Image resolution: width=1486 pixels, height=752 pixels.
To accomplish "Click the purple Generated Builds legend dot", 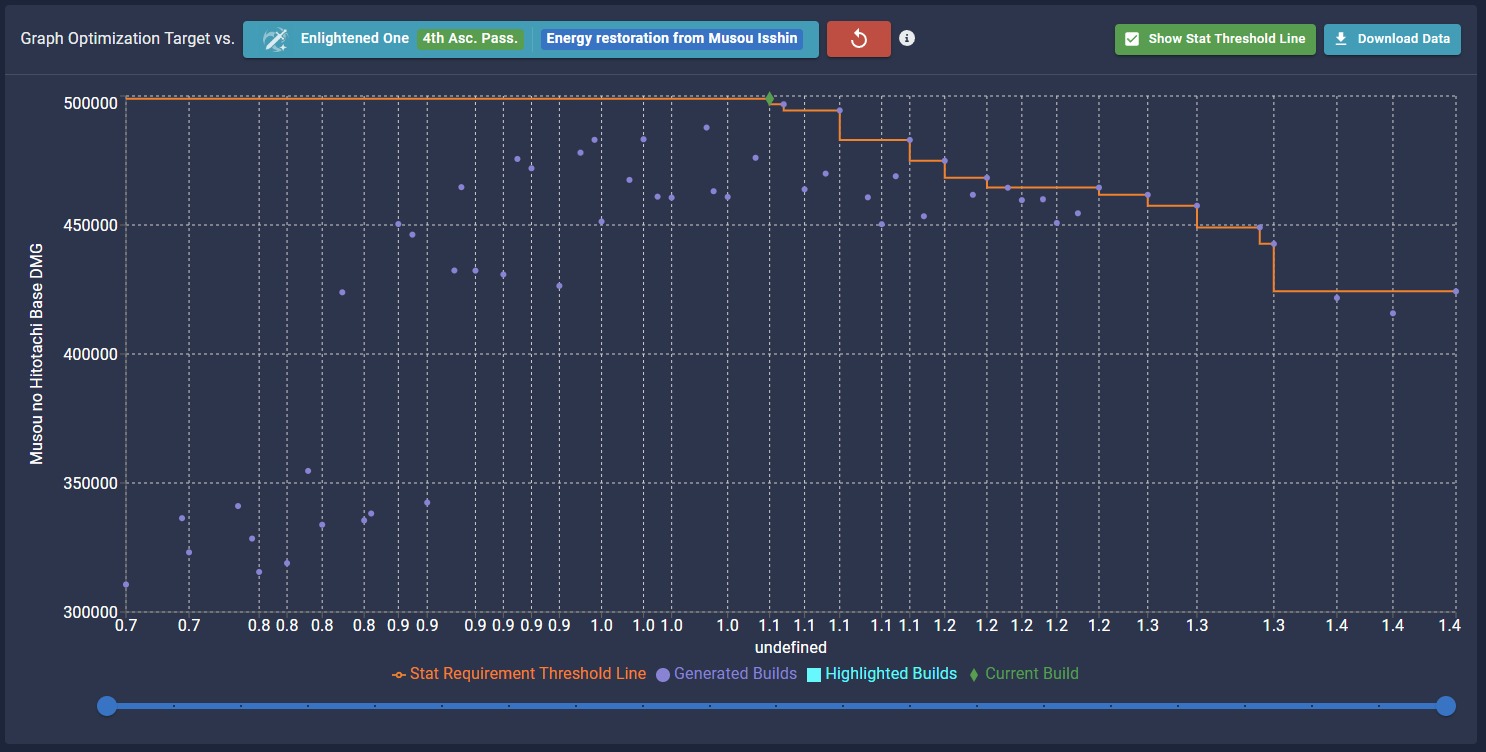I will click(661, 673).
